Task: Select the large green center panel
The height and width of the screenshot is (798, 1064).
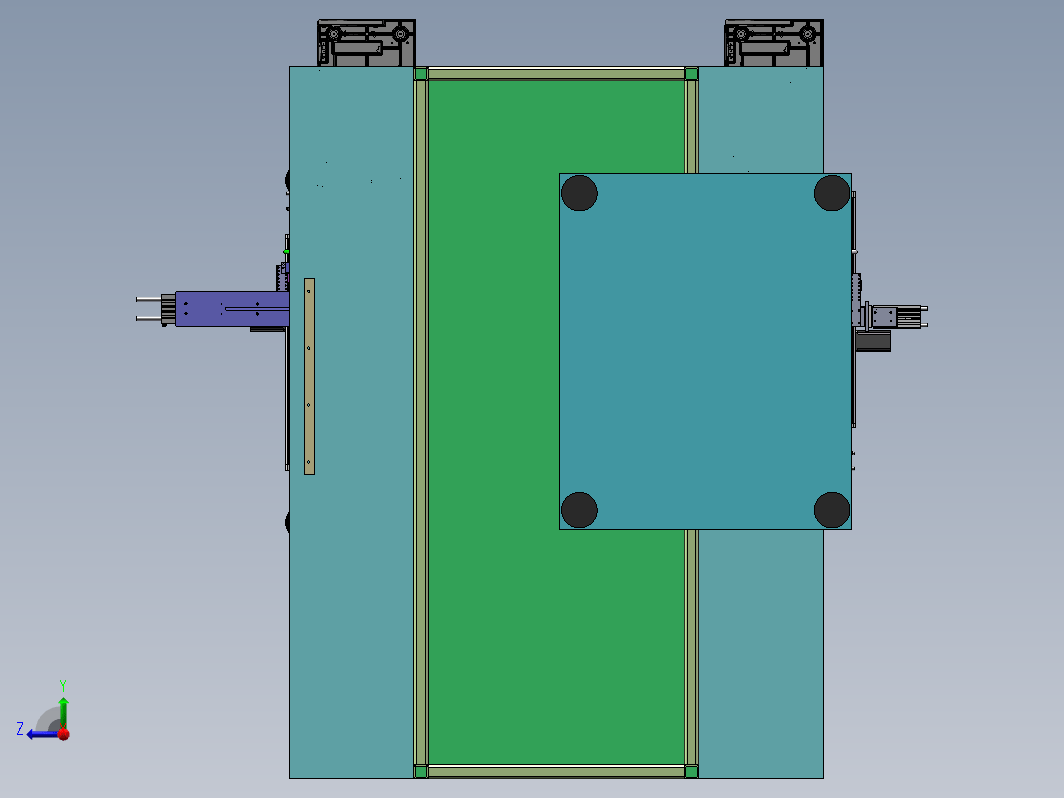Action: [x=495, y=421]
